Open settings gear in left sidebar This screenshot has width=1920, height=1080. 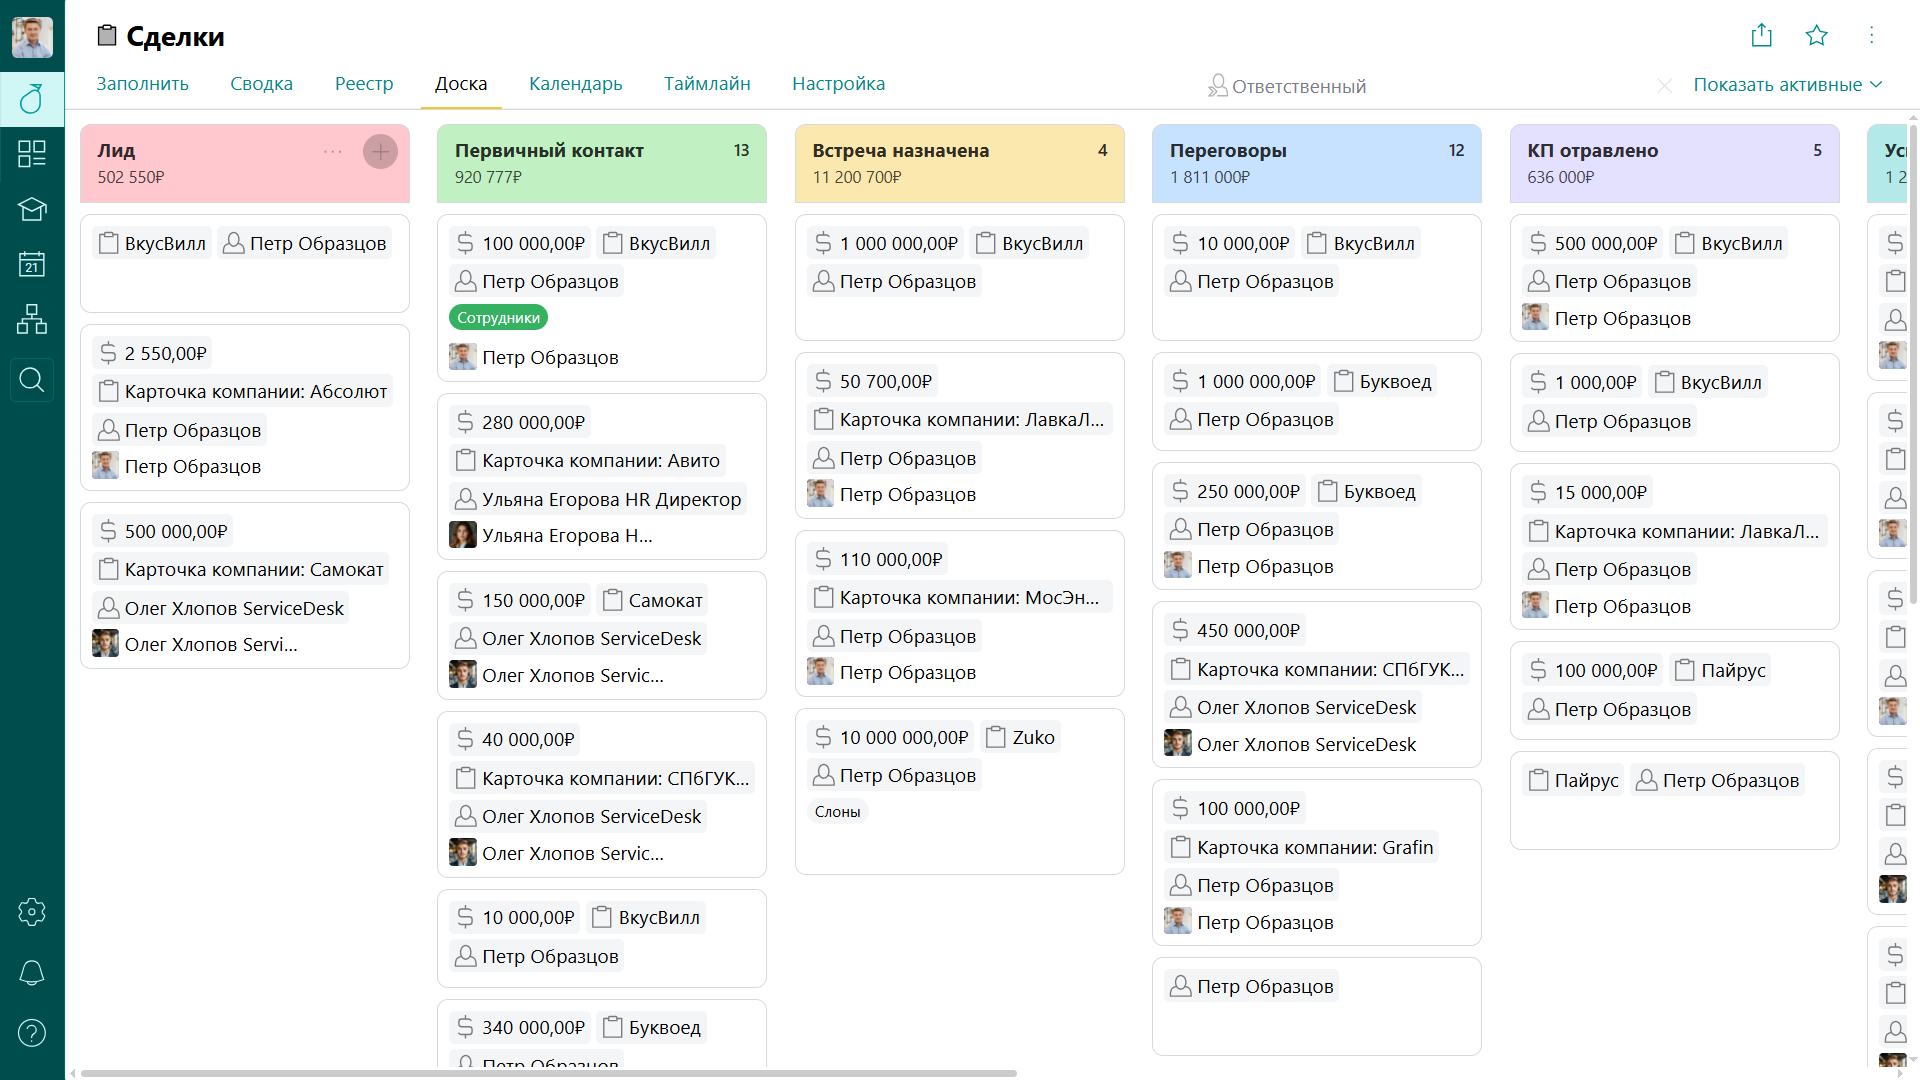(x=32, y=912)
